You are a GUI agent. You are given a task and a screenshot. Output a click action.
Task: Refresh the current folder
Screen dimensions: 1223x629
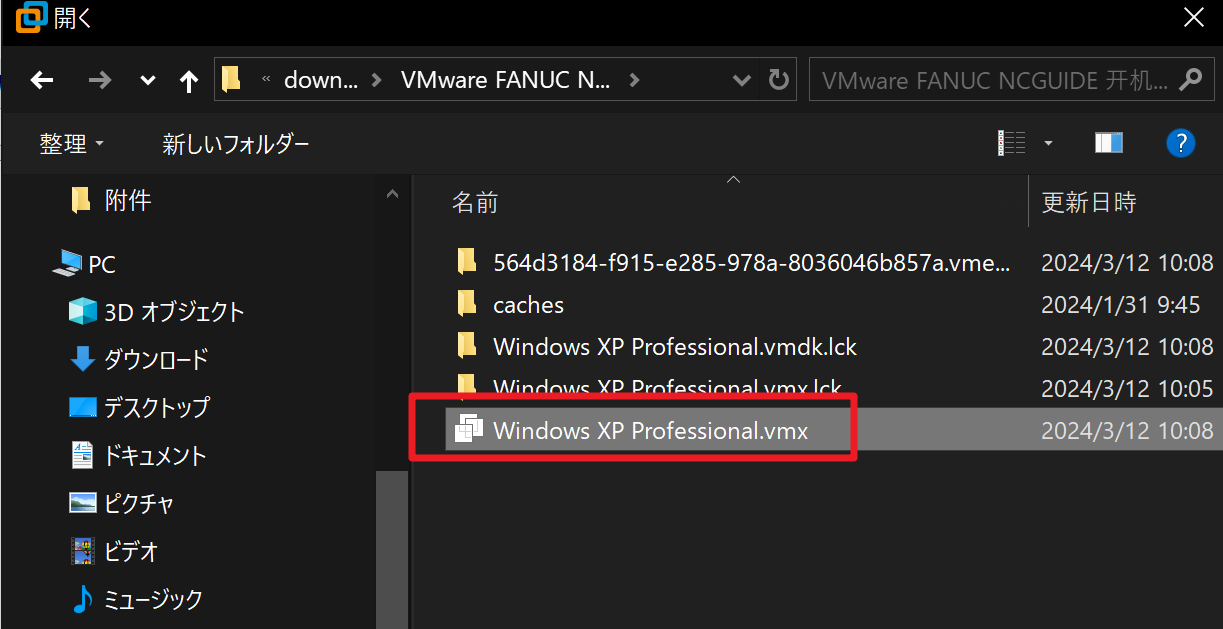[x=777, y=80]
